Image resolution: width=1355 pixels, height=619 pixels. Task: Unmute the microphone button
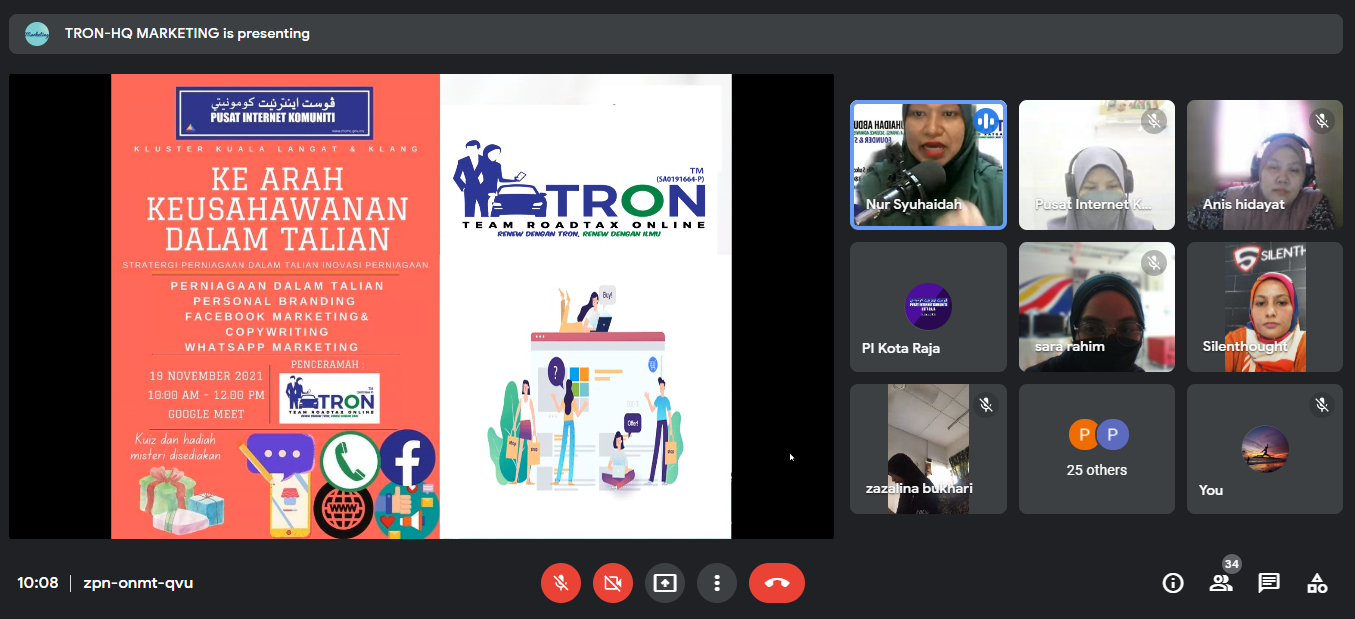coord(561,583)
